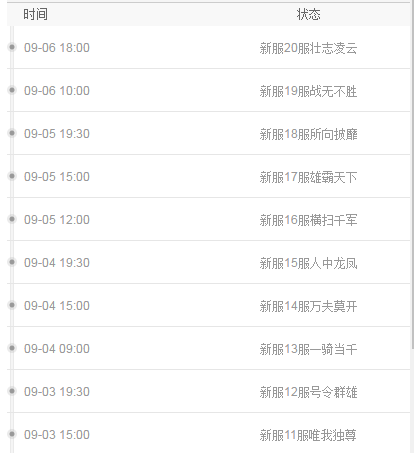Open the 新服19服战无不胜 server entry
Viewport: 414px width, 468px height.
click(x=308, y=91)
